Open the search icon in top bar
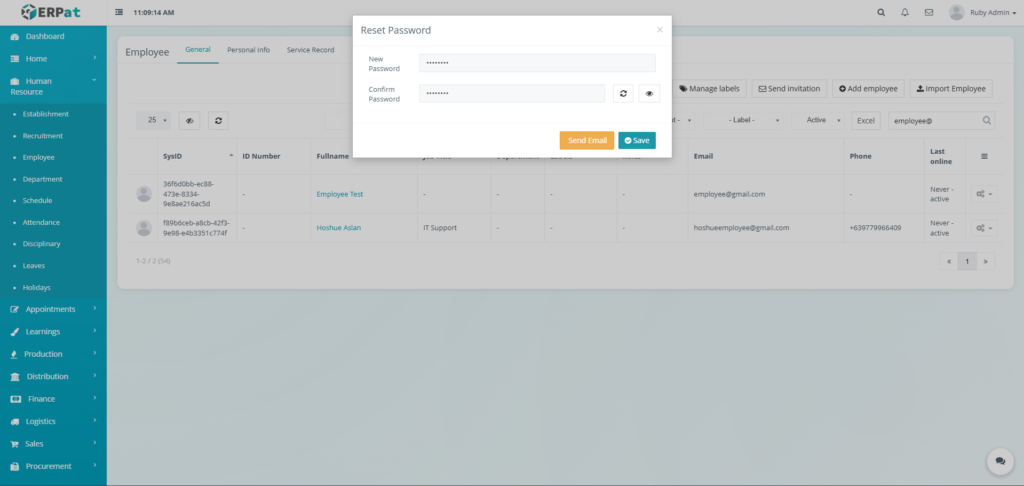Screen dimensions: 1024x486 point(881,12)
